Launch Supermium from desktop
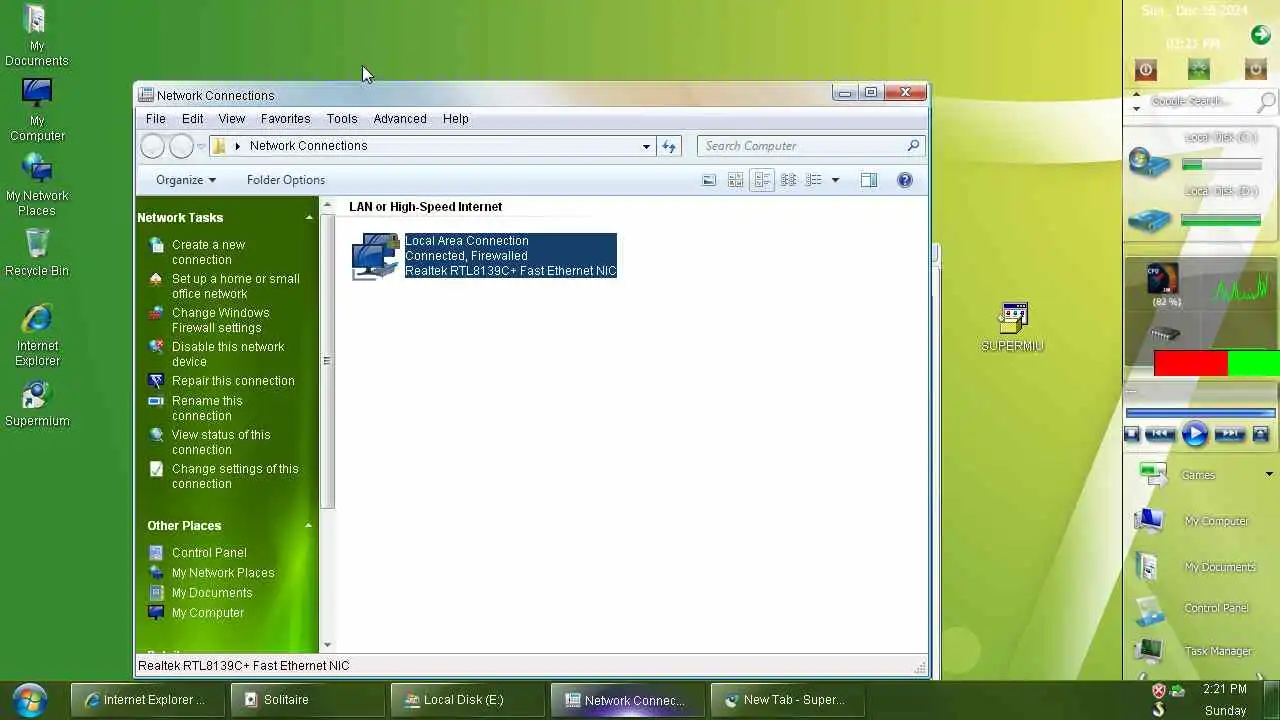The width and height of the screenshot is (1280, 720). click(37, 403)
